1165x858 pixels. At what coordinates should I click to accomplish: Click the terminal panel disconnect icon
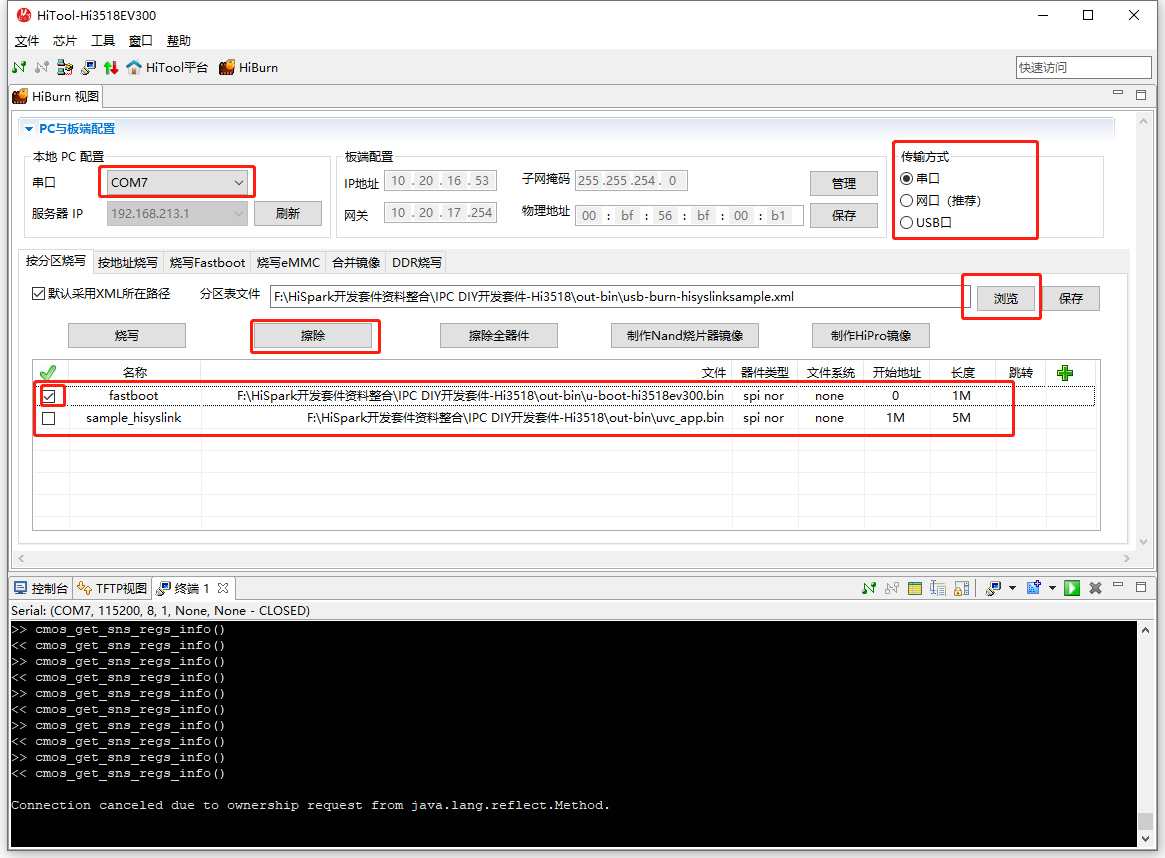[892, 588]
